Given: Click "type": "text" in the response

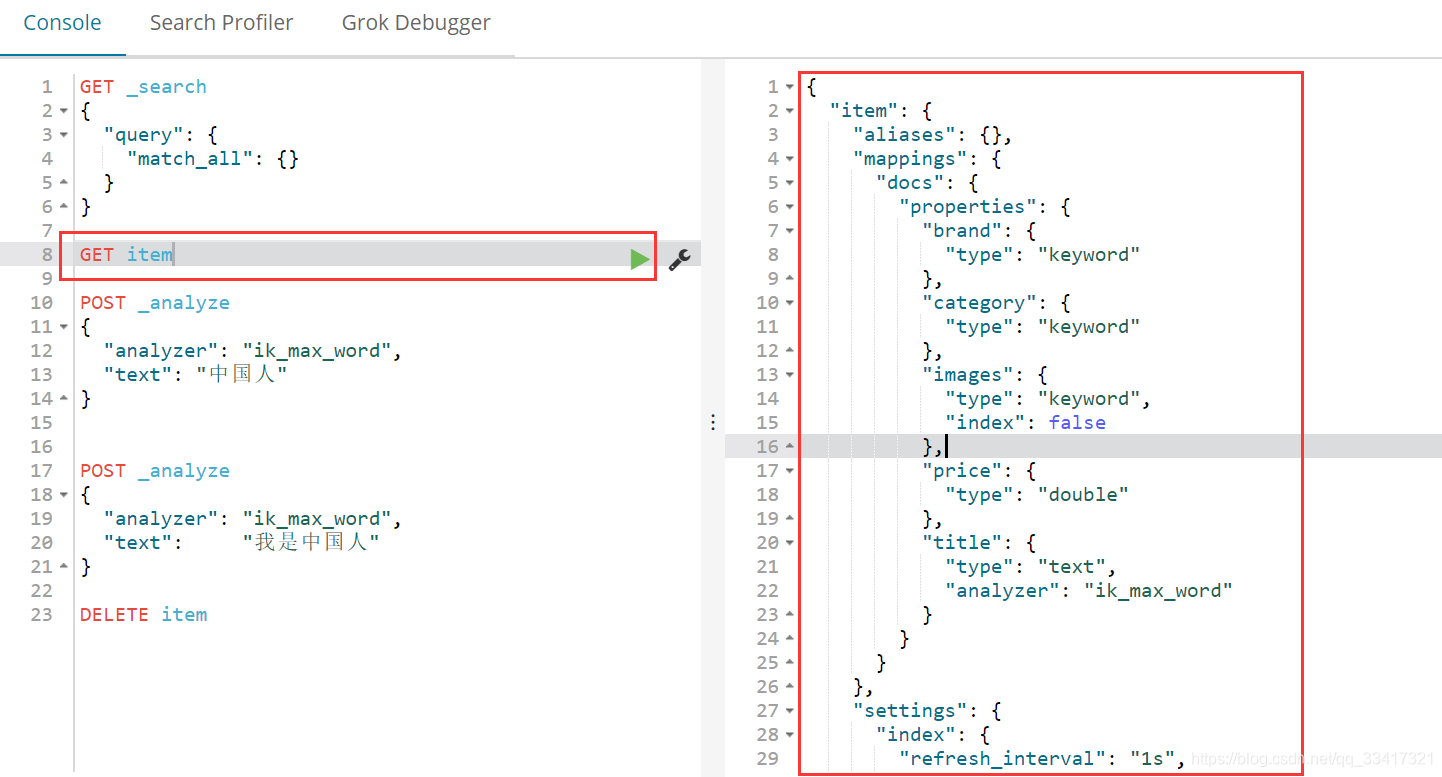Looking at the screenshot, I should (1030, 567).
